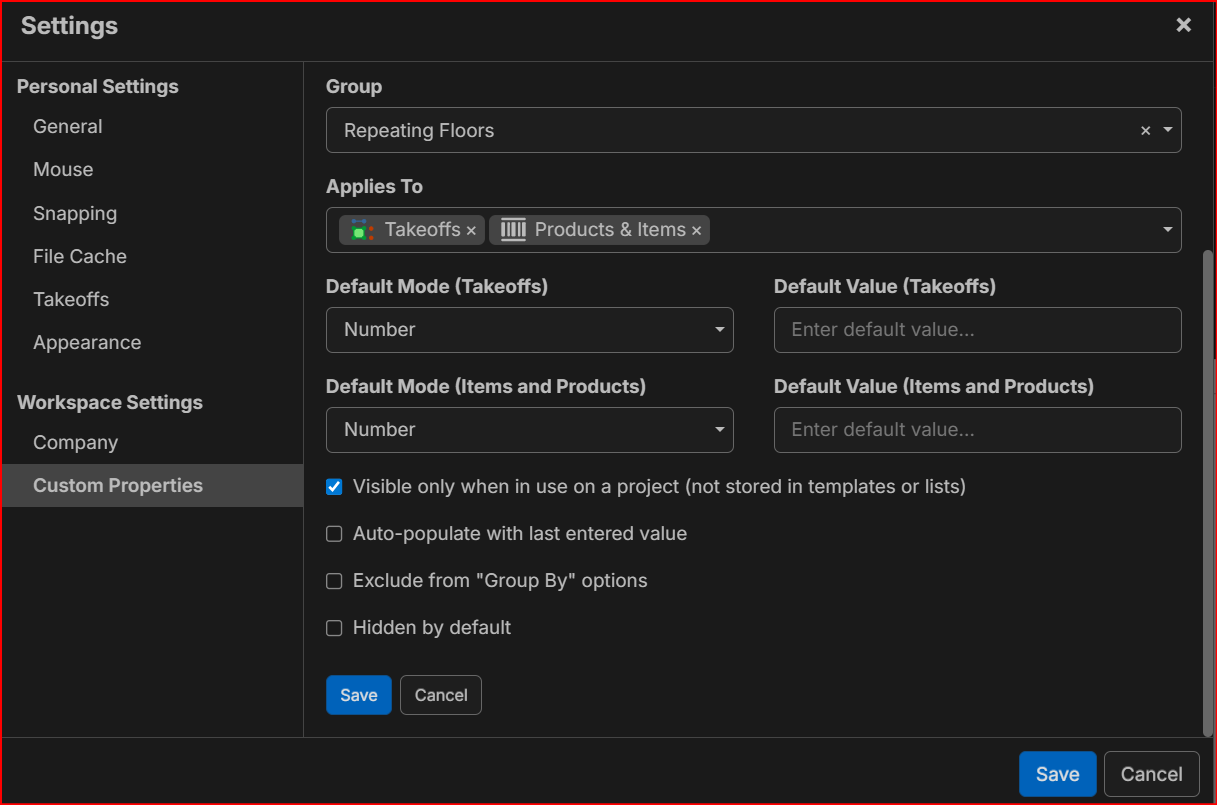
Task: Click the Products & Items barcode icon
Action: pos(513,230)
